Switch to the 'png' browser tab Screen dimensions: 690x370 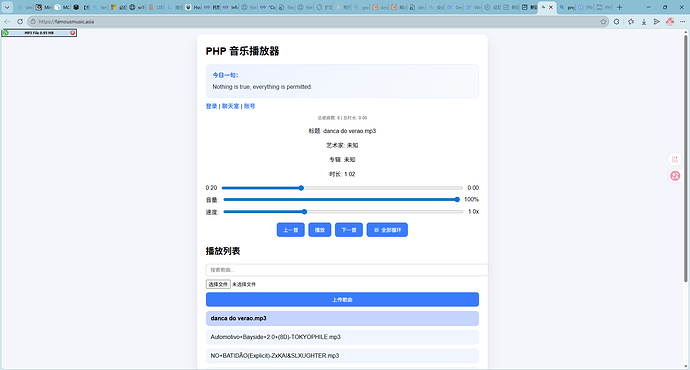pos(567,7)
